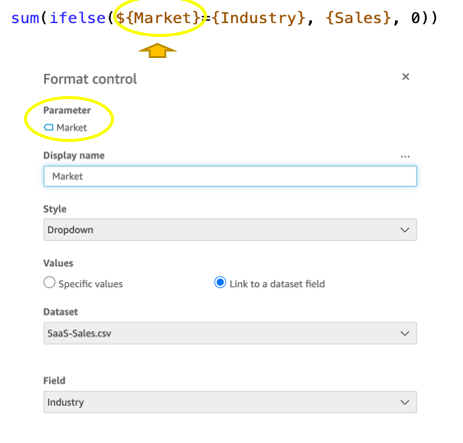This screenshot has height=443, width=463.
Task: Focus the Display name text field
Action: [x=230, y=176]
